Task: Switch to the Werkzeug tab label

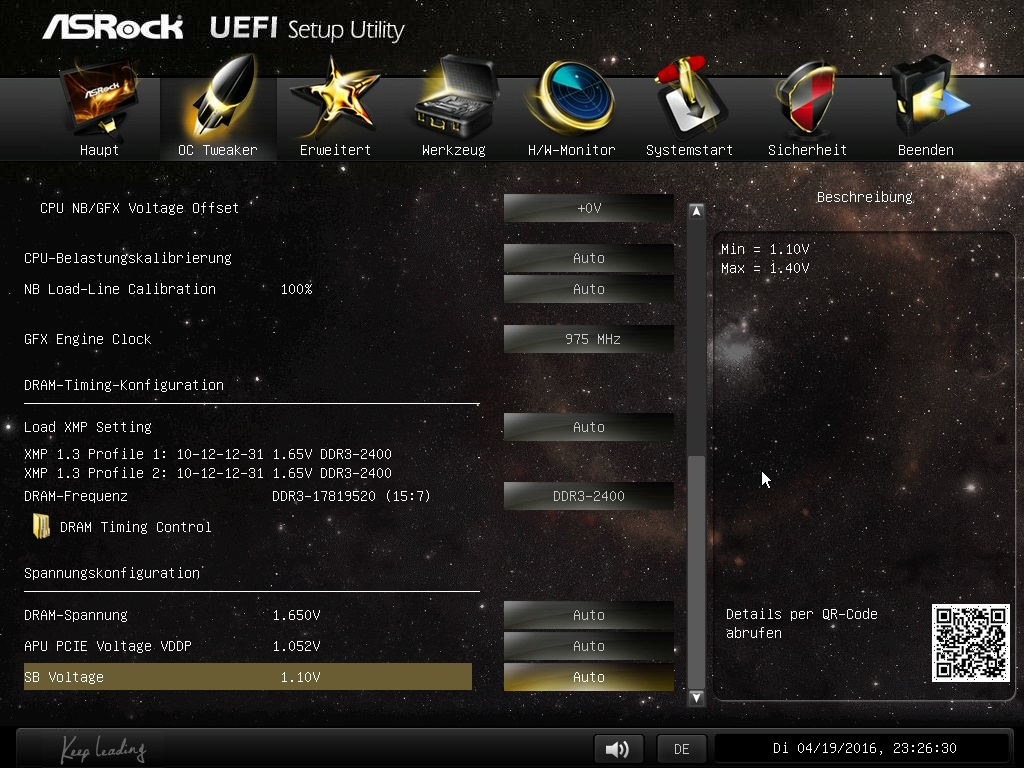Action: pos(454,150)
